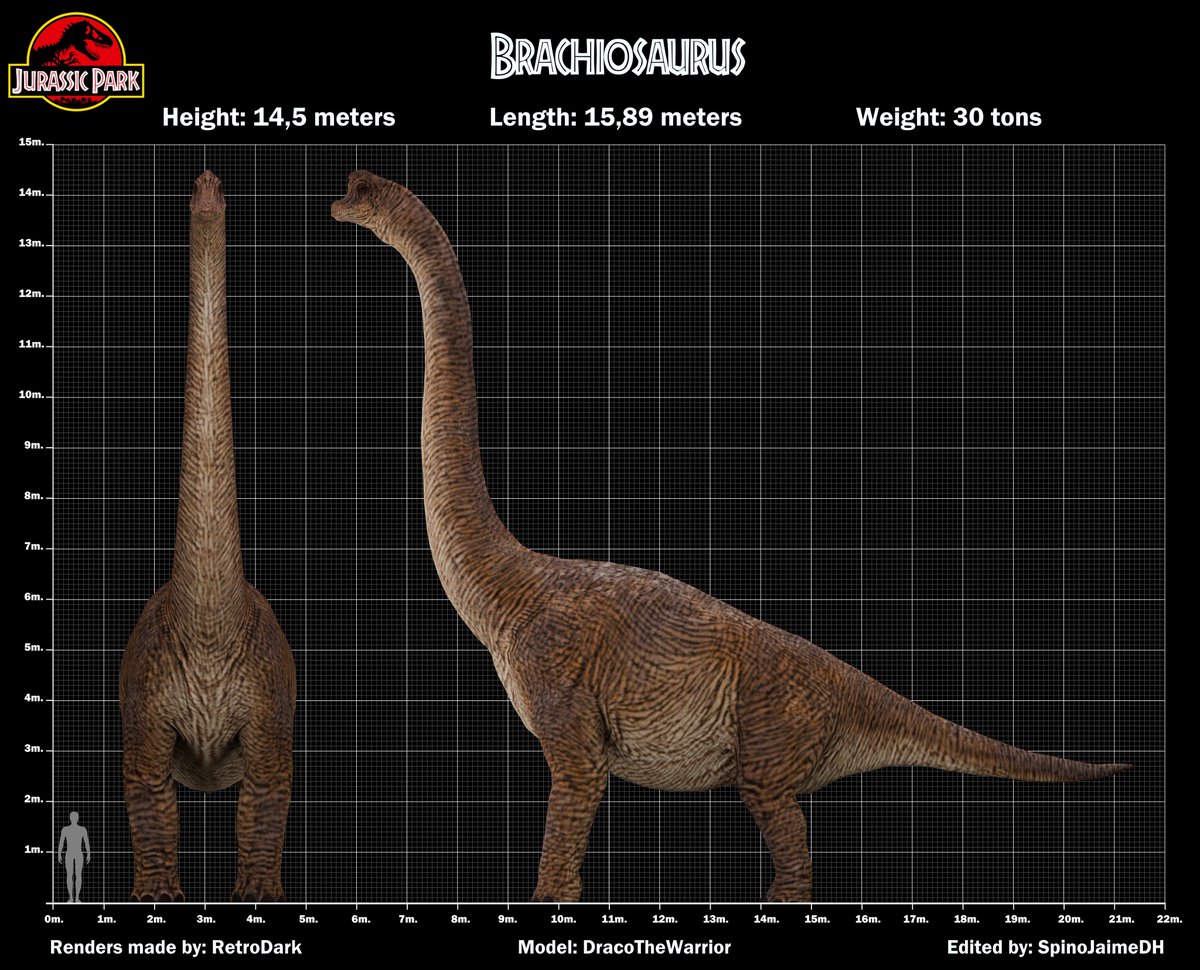Click the 11m. horizontal axis label
This screenshot has height=970, width=1200.
coord(613,918)
